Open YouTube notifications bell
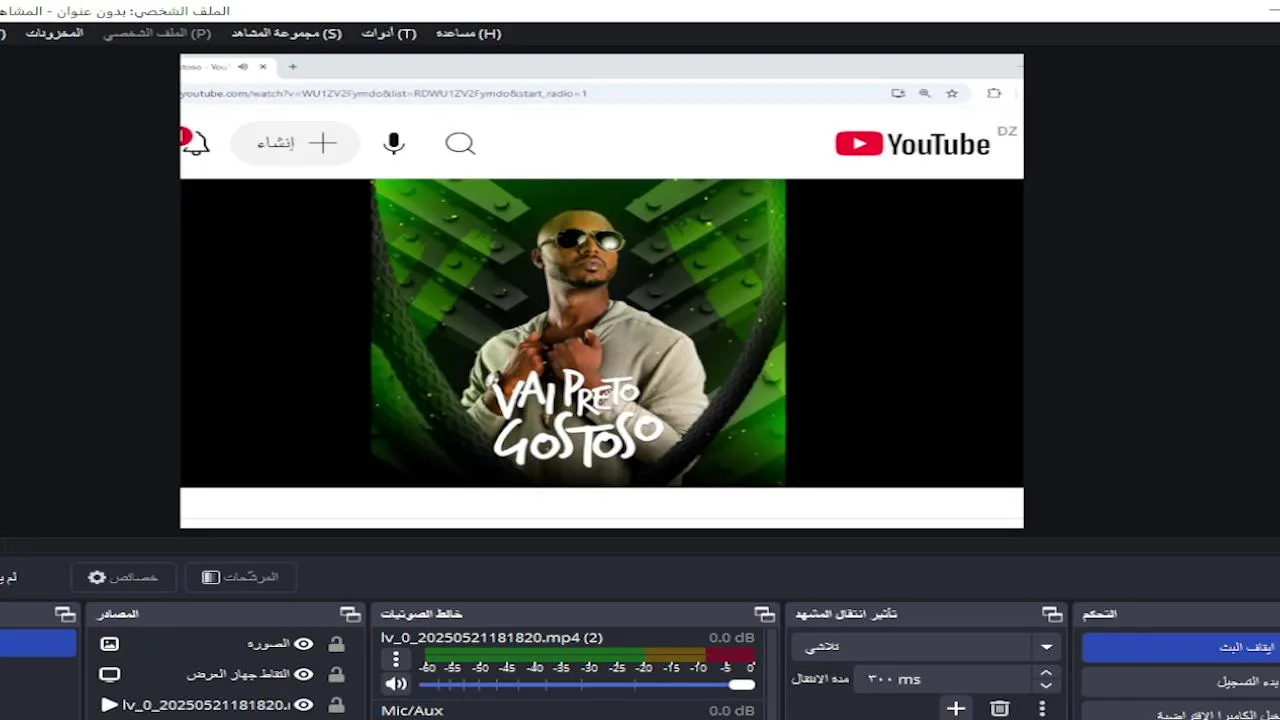This screenshot has width=1280, height=720. tap(196, 144)
